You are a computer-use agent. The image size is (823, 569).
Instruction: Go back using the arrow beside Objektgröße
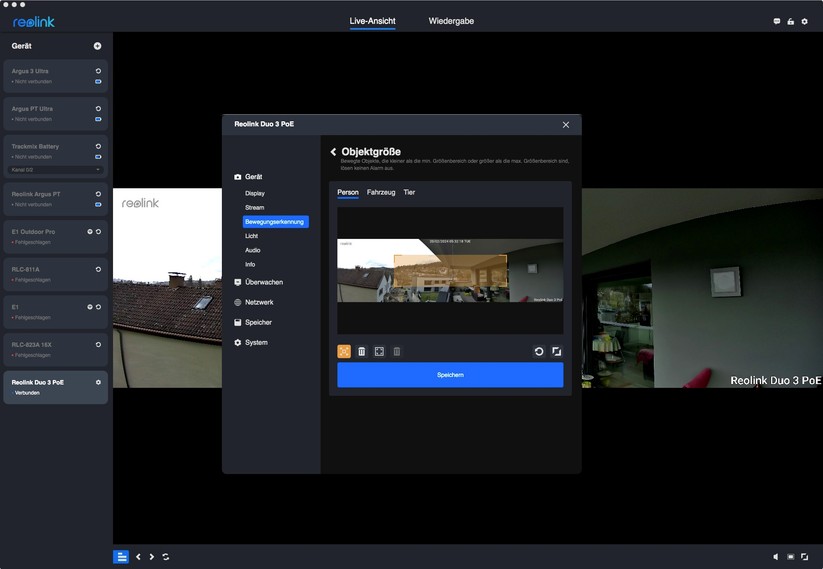click(x=333, y=152)
